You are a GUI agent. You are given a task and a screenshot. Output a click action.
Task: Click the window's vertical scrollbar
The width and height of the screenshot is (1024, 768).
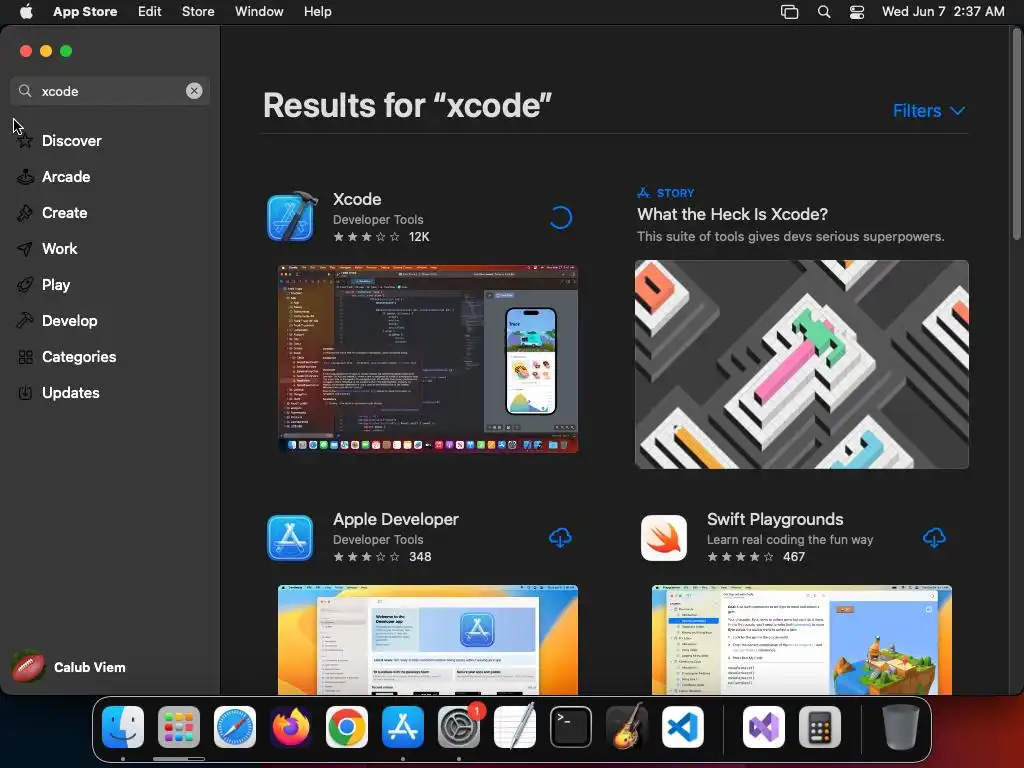[x=1017, y=135]
